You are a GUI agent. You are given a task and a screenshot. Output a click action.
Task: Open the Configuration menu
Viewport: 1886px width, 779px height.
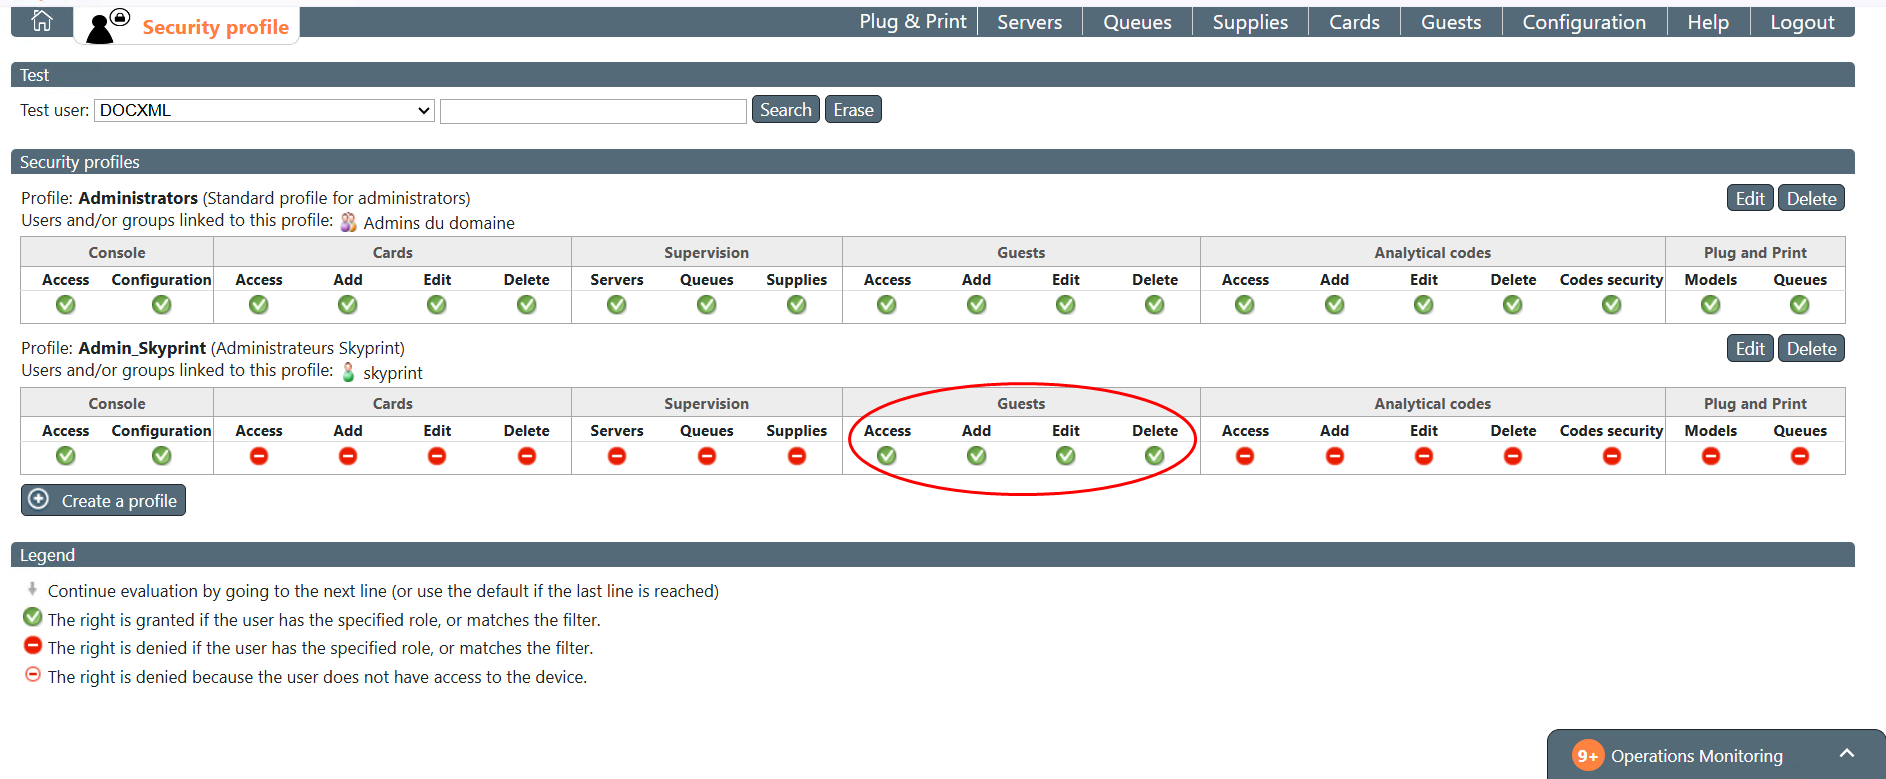tap(1583, 22)
